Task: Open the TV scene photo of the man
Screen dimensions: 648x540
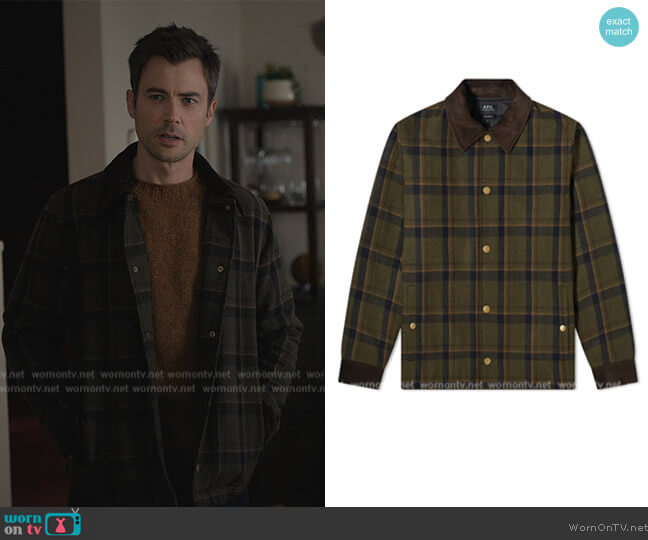Action: pos(162,253)
